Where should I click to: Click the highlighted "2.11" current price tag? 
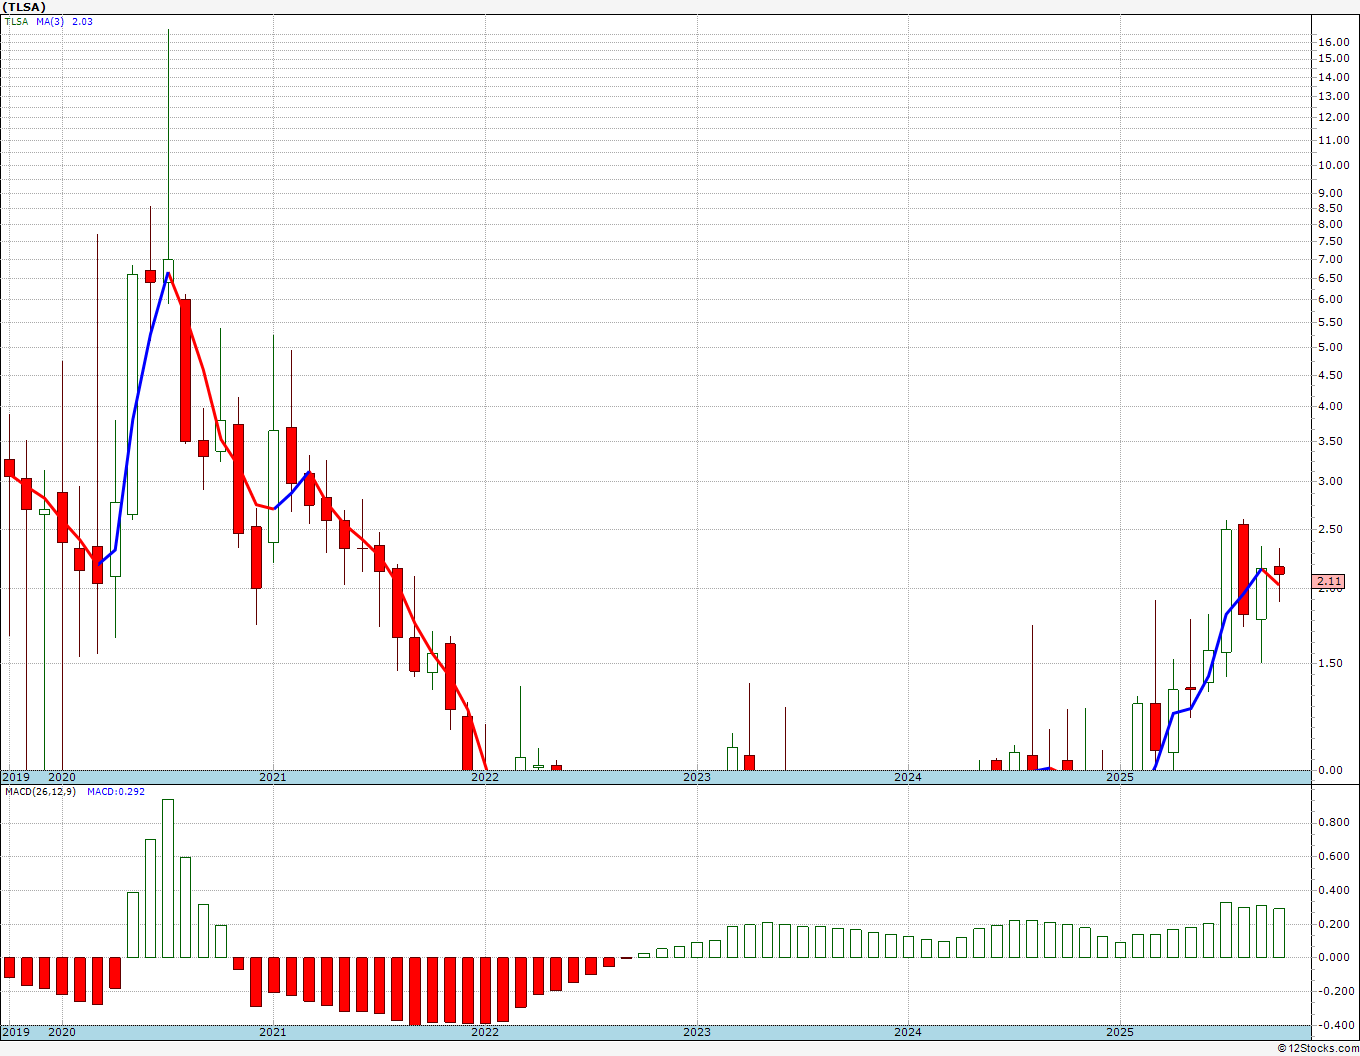click(x=1329, y=581)
